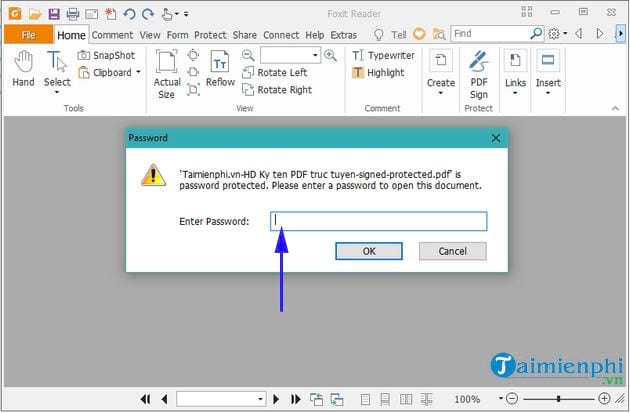
Task: Open the search settings gear dropdown
Action: [557, 34]
